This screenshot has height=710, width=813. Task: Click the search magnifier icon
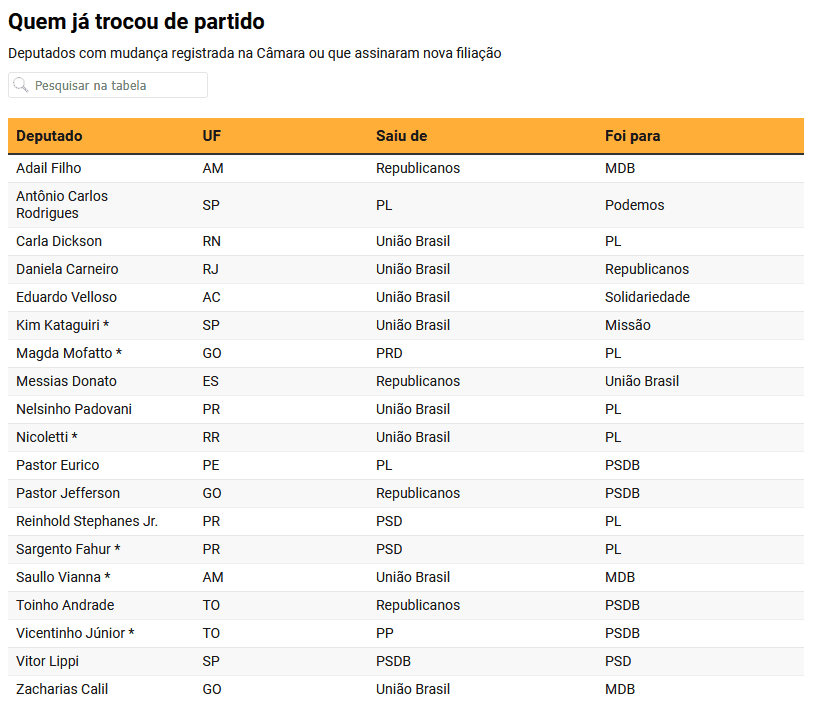[x=21, y=86]
